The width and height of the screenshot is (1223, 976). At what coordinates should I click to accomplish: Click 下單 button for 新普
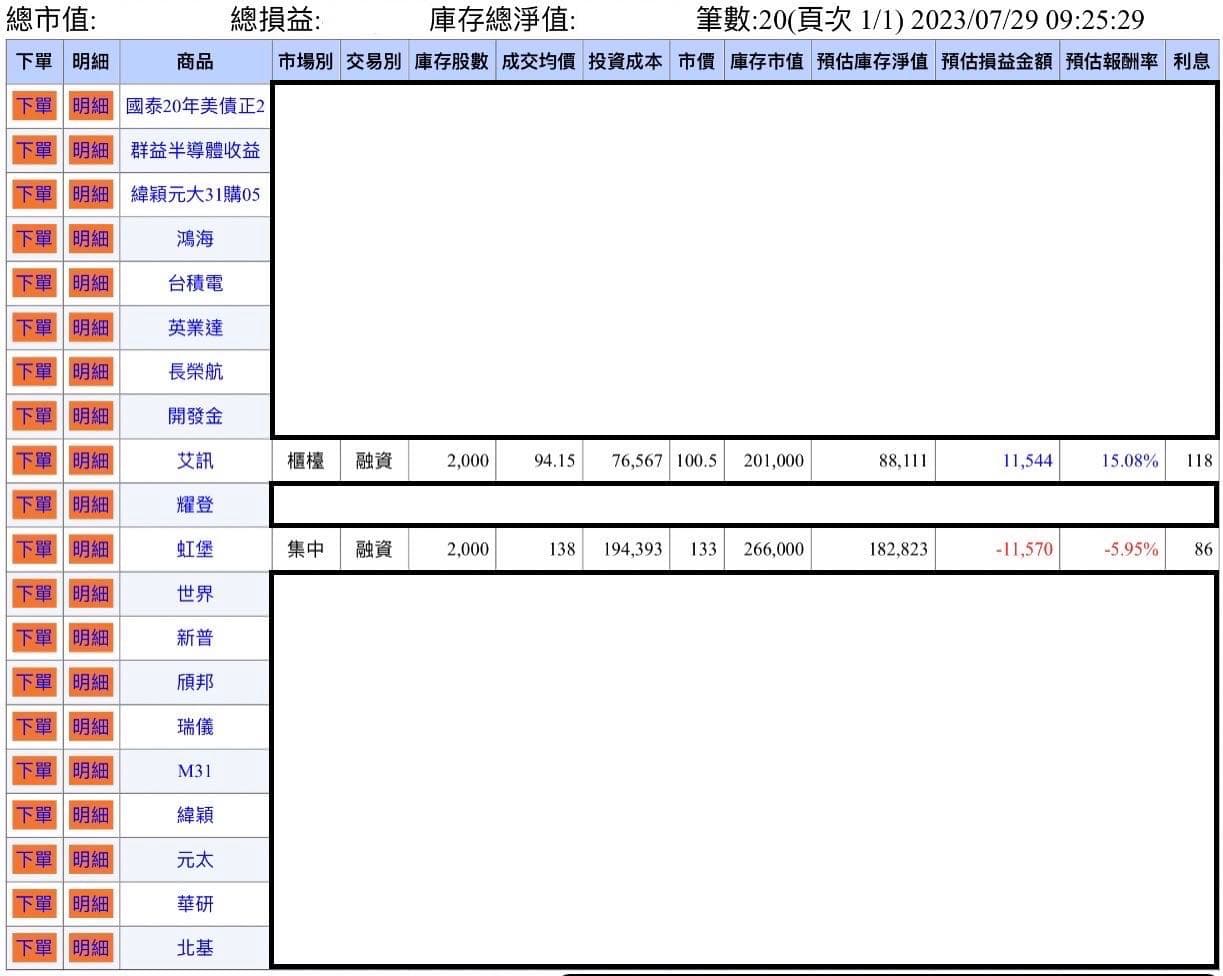click(33, 637)
